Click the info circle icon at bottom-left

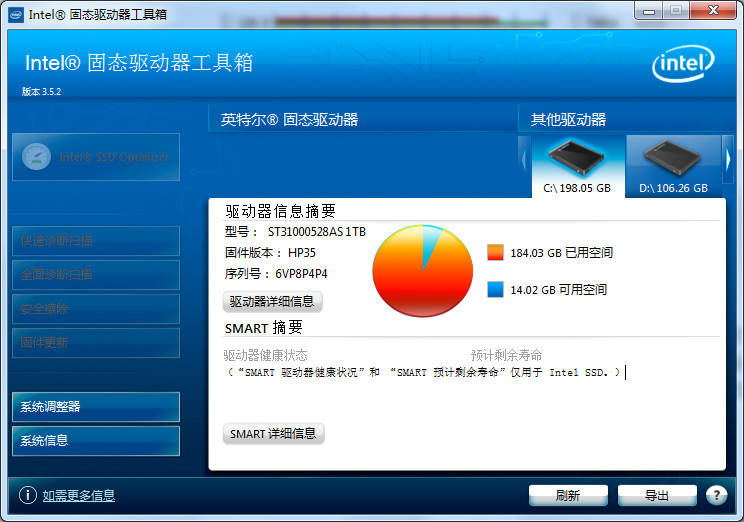tap(27, 495)
